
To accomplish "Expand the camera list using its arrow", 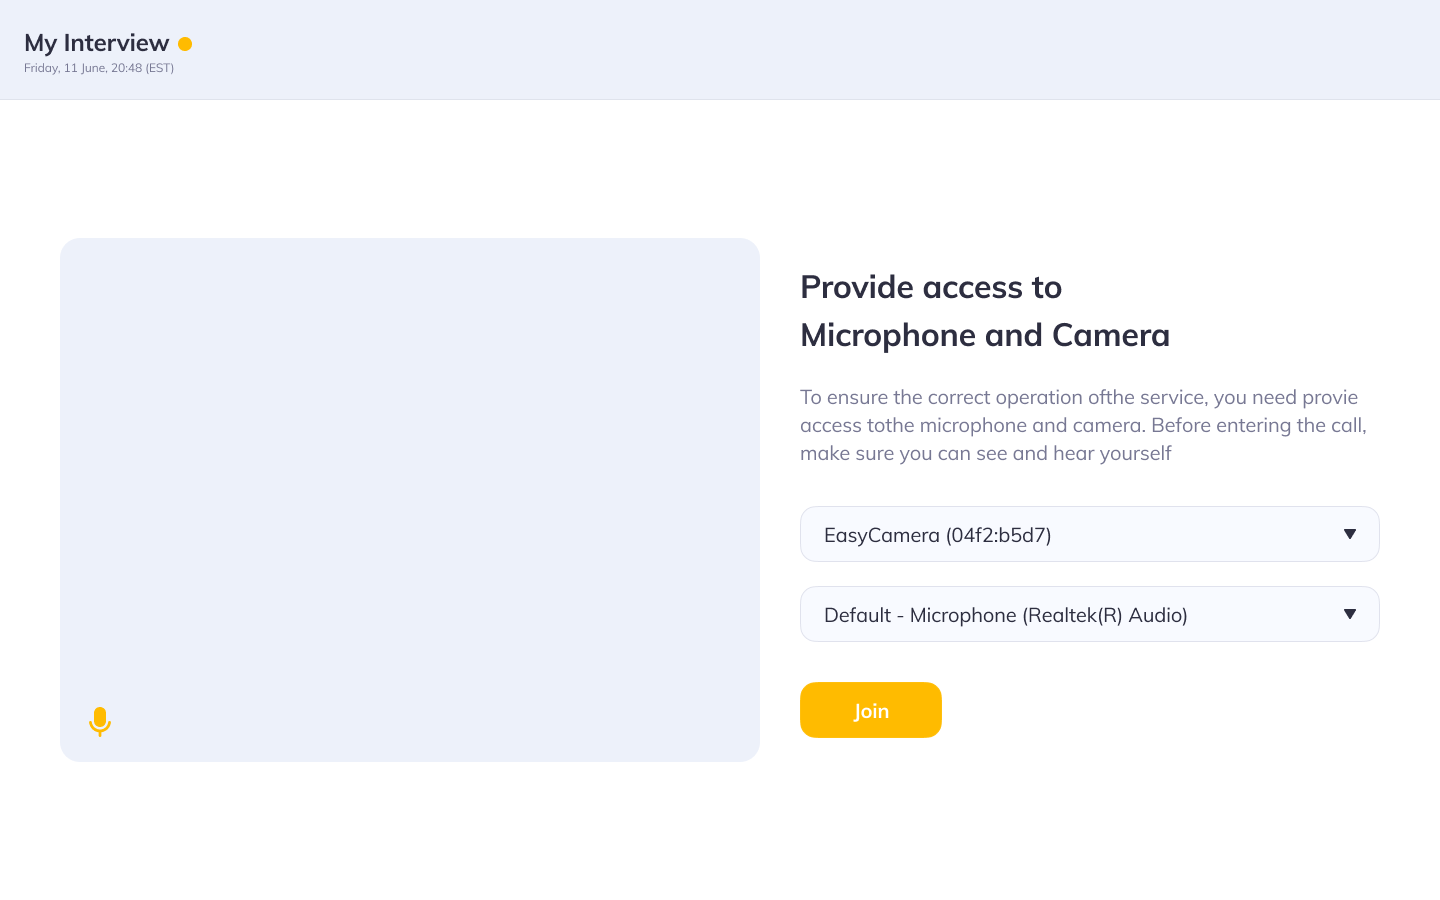I will click(1349, 534).
